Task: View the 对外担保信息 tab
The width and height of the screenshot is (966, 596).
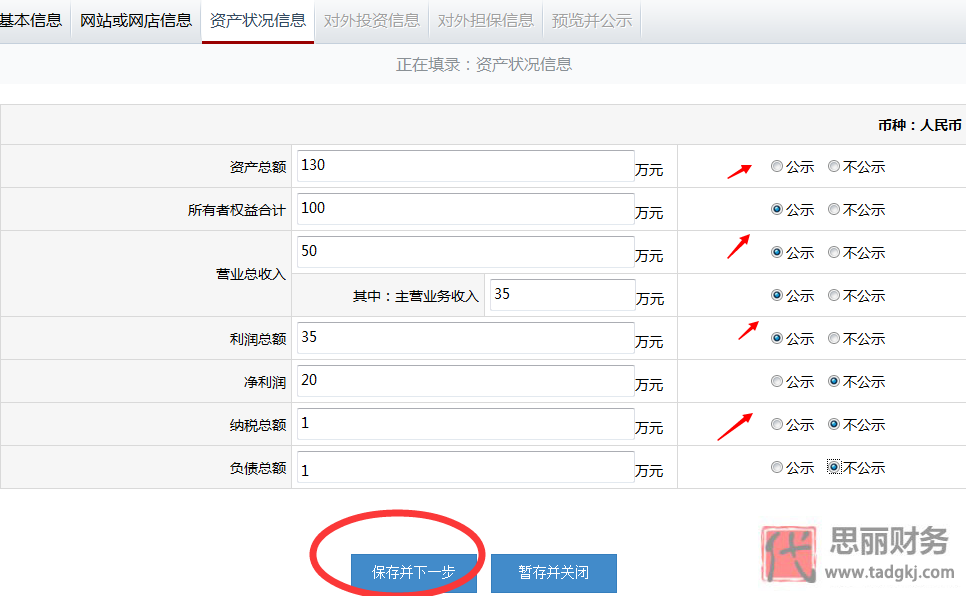Action: click(x=486, y=19)
